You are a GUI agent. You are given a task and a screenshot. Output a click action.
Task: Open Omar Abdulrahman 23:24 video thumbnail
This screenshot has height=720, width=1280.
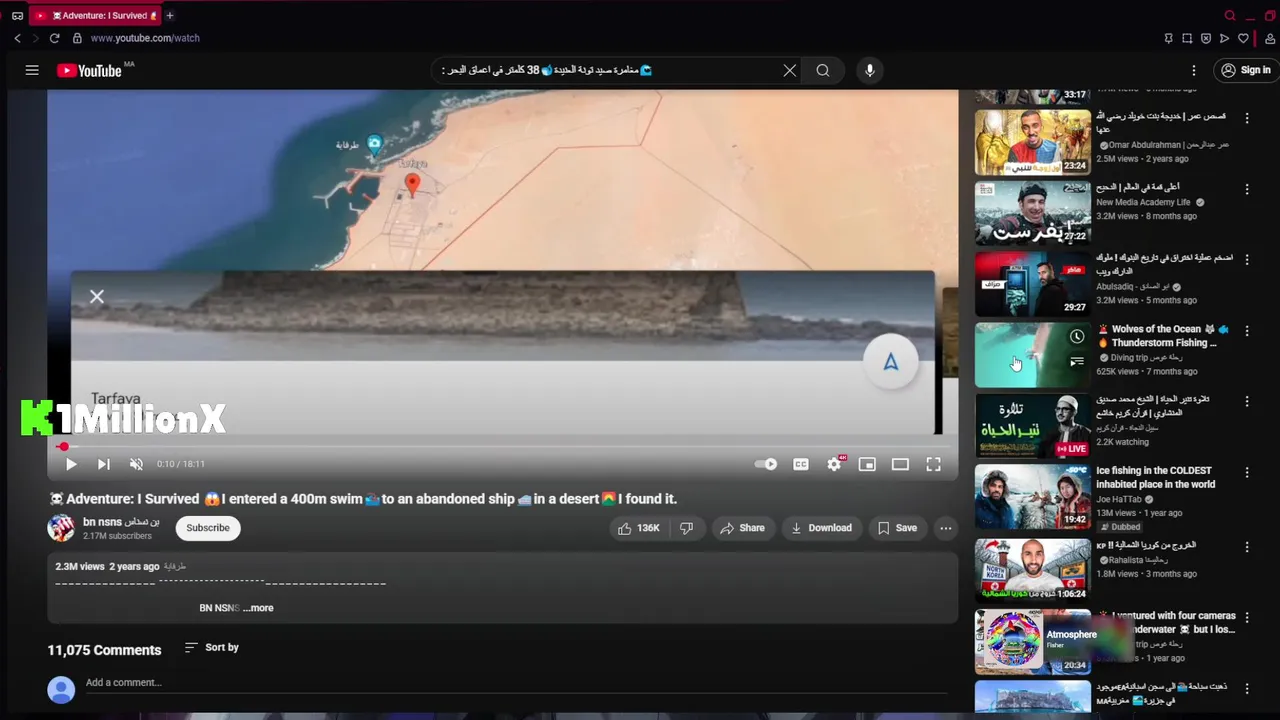tap(1033, 142)
